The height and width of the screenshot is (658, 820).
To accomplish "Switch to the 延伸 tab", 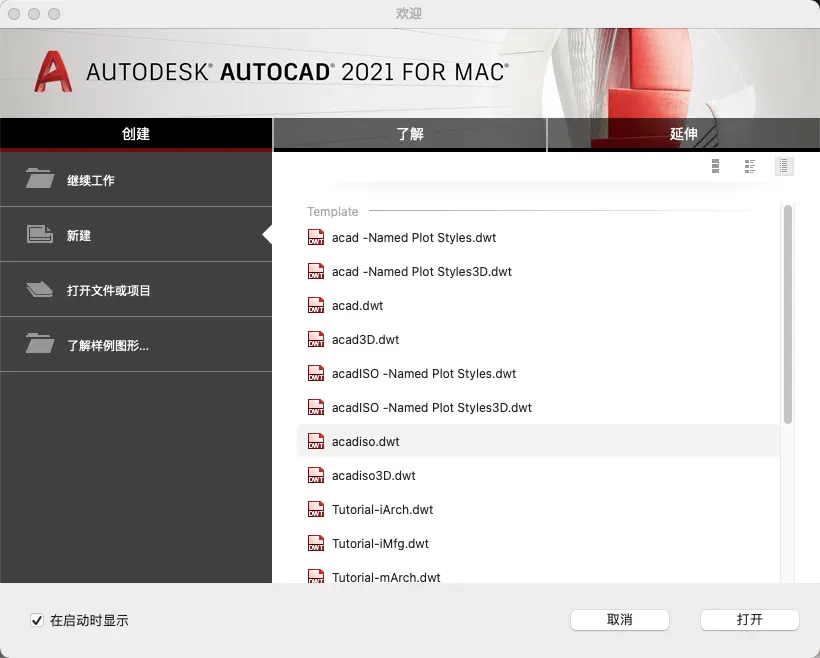I will pyautogui.click(x=684, y=134).
